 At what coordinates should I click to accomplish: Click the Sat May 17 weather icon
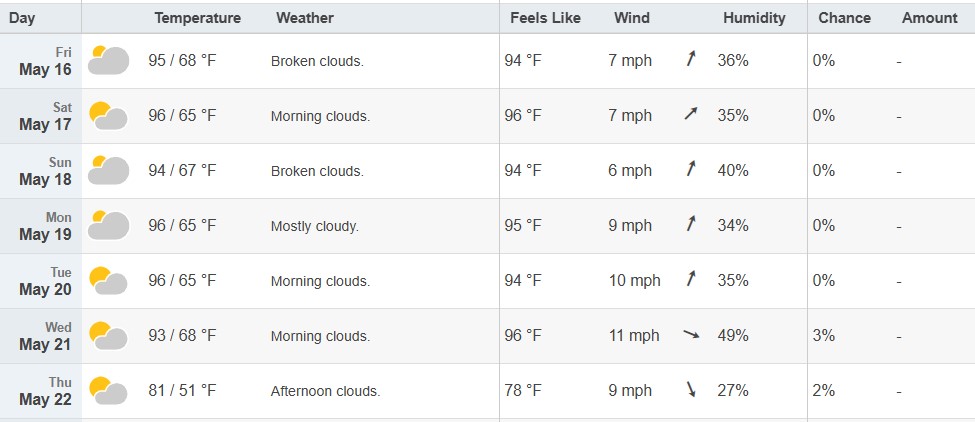pos(109,116)
